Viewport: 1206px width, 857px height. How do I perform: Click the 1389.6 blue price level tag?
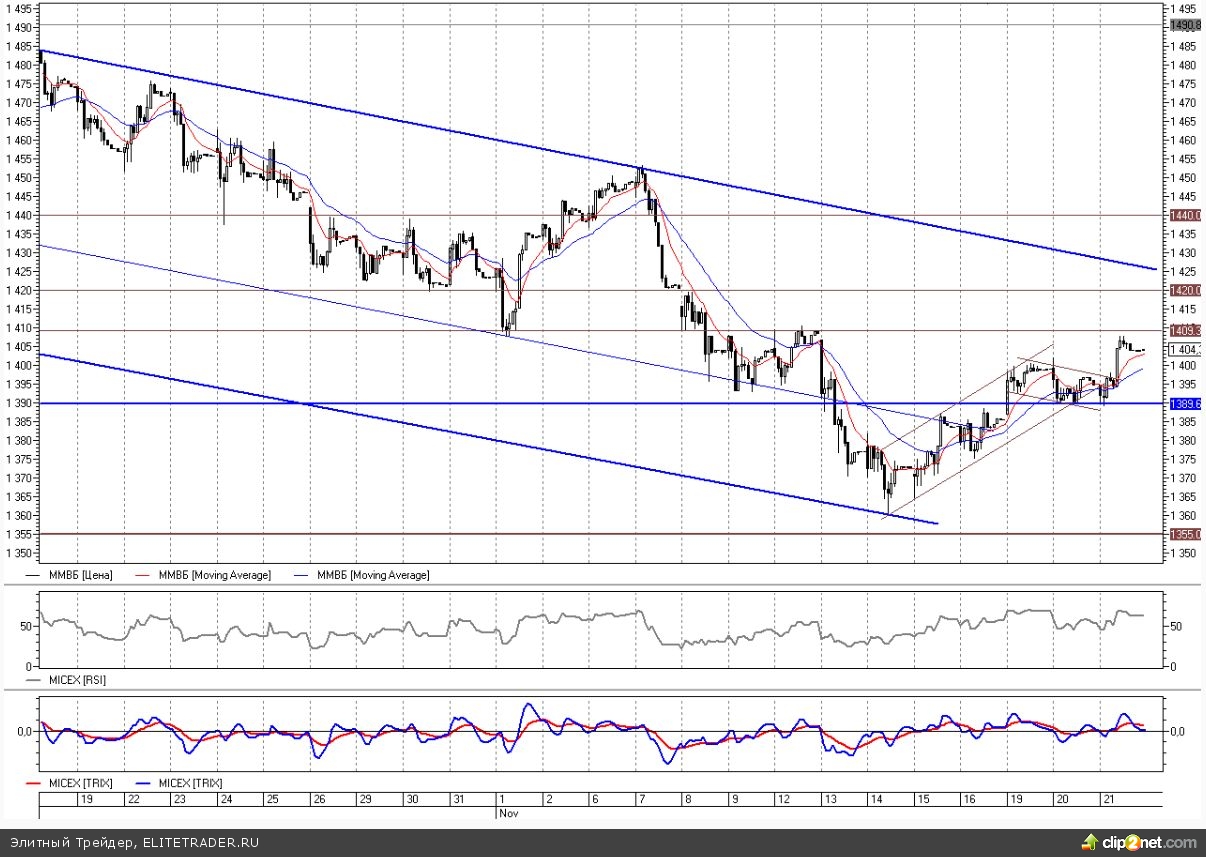(1184, 403)
